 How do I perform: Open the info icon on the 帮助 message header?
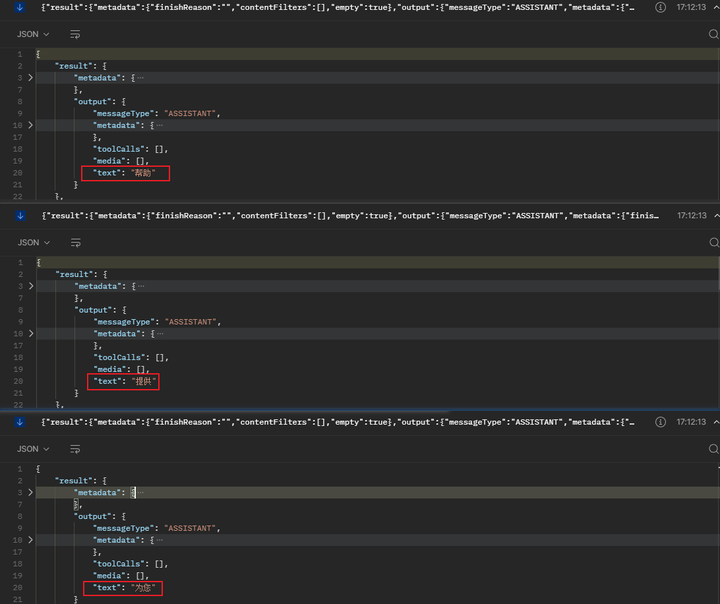[660, 7]
